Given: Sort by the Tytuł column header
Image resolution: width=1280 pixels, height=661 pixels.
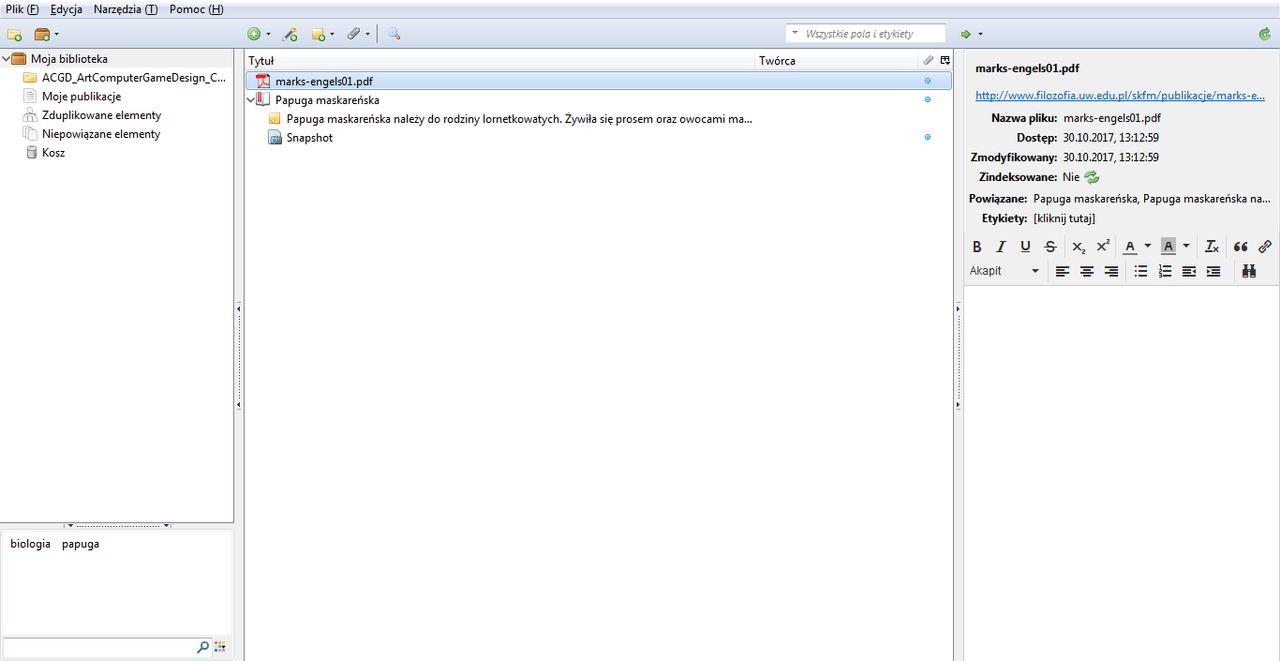Looking at the screenshot, I should [500, 60].
